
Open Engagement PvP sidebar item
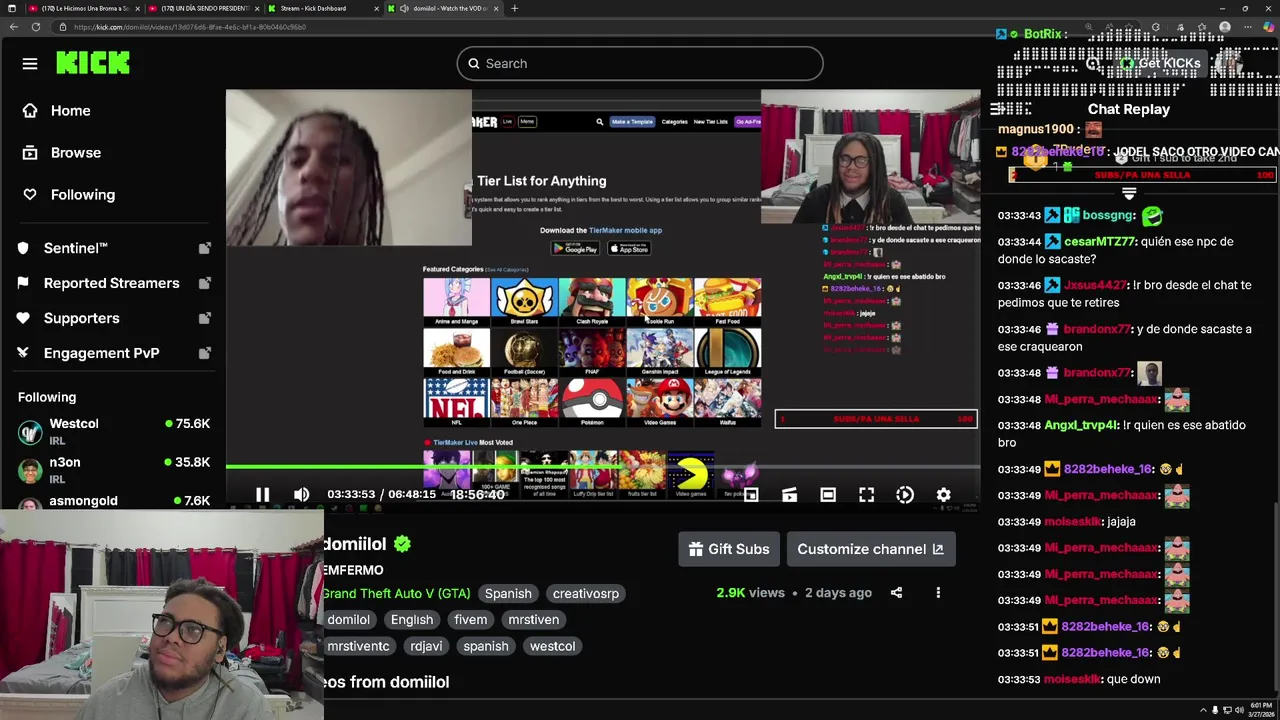click(101, 353)
